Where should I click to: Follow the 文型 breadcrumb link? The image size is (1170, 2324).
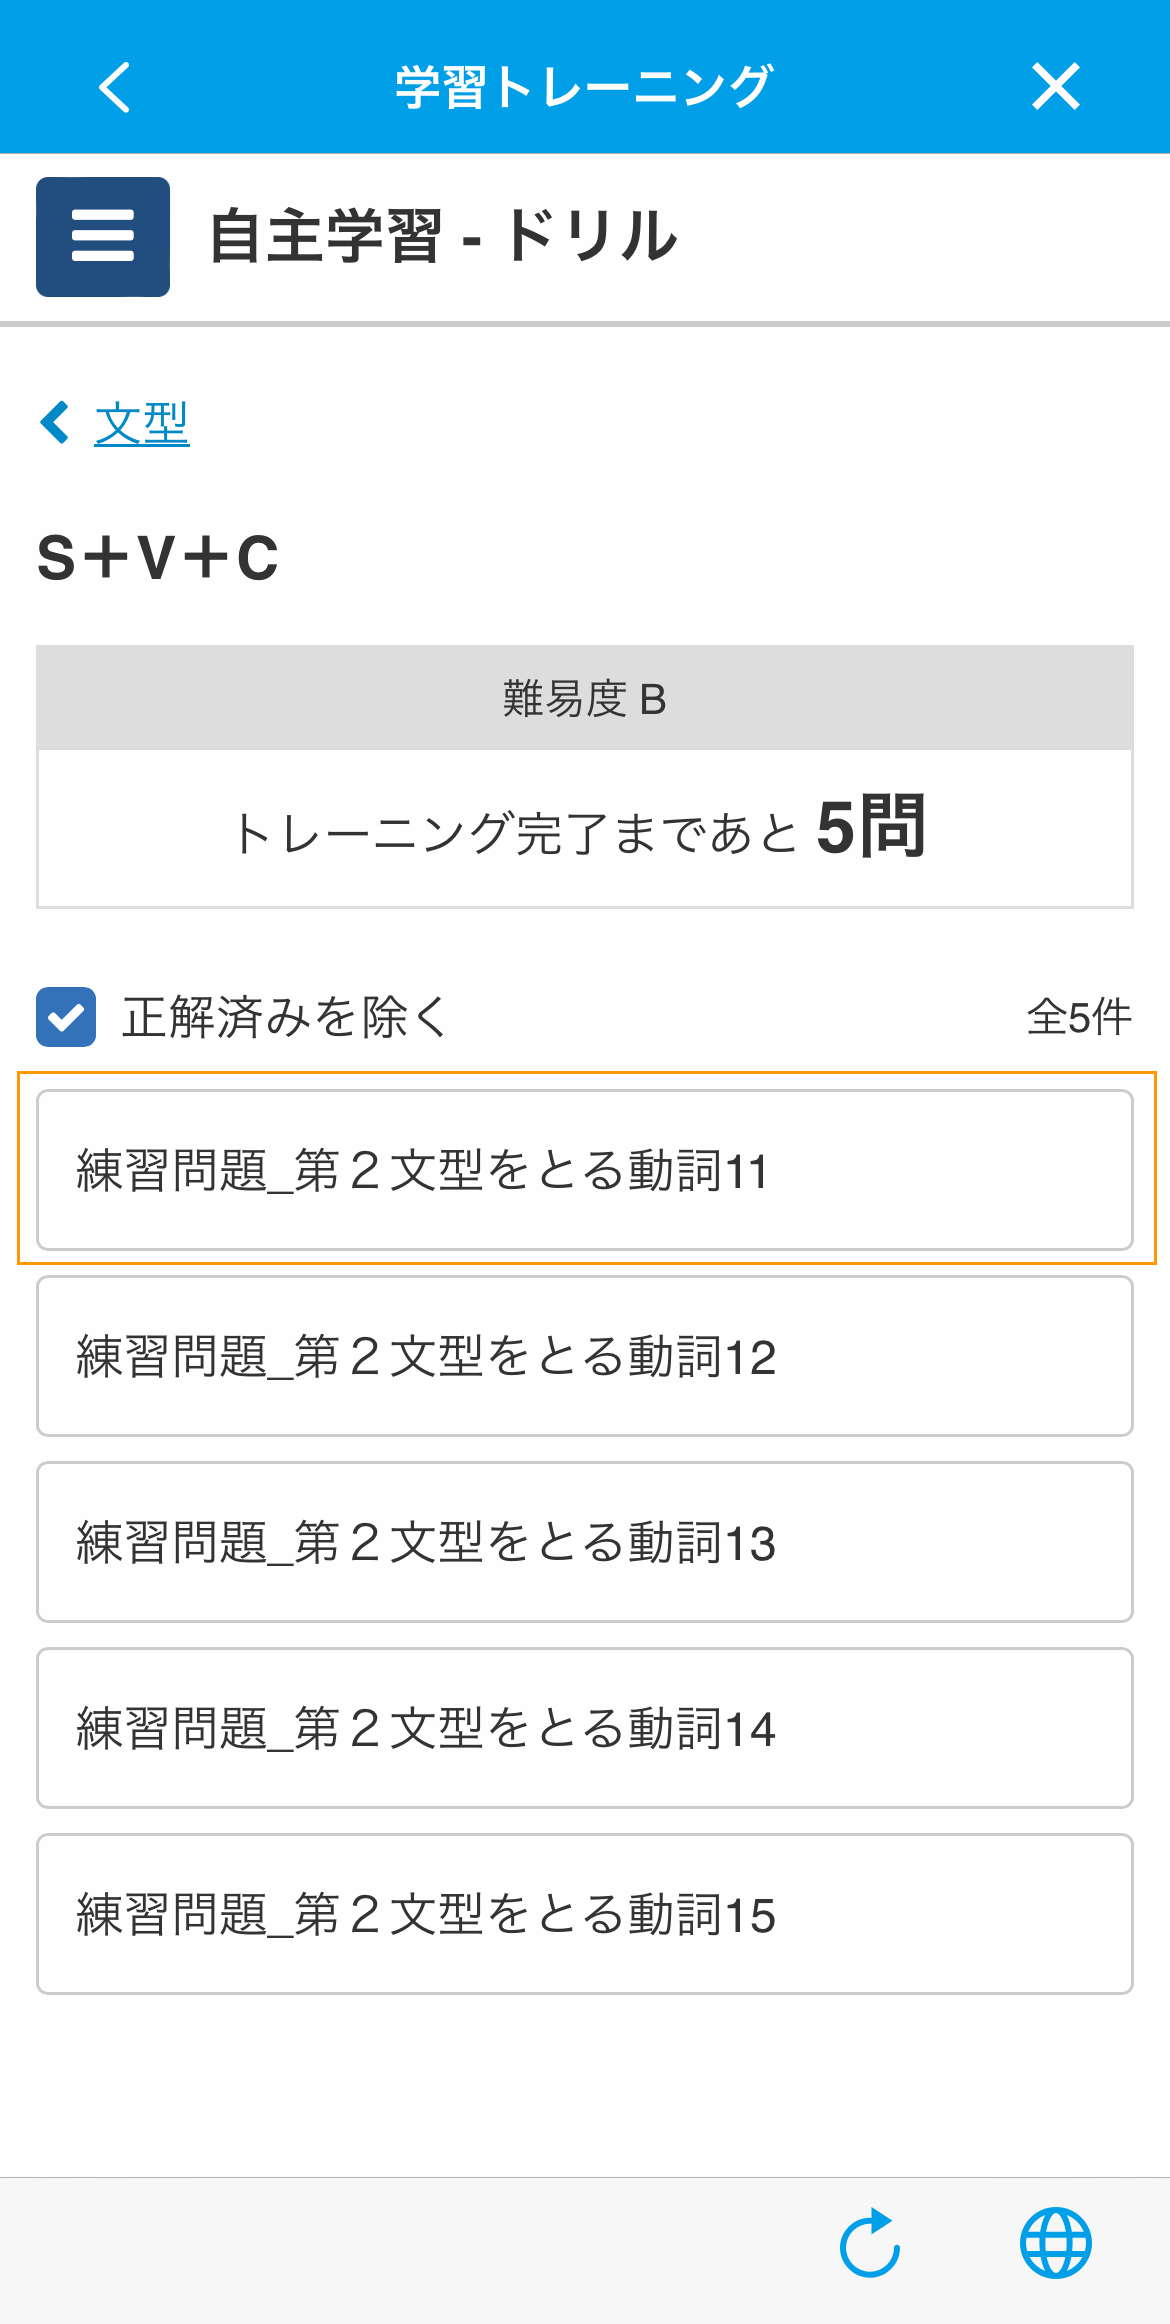(141, 423)
